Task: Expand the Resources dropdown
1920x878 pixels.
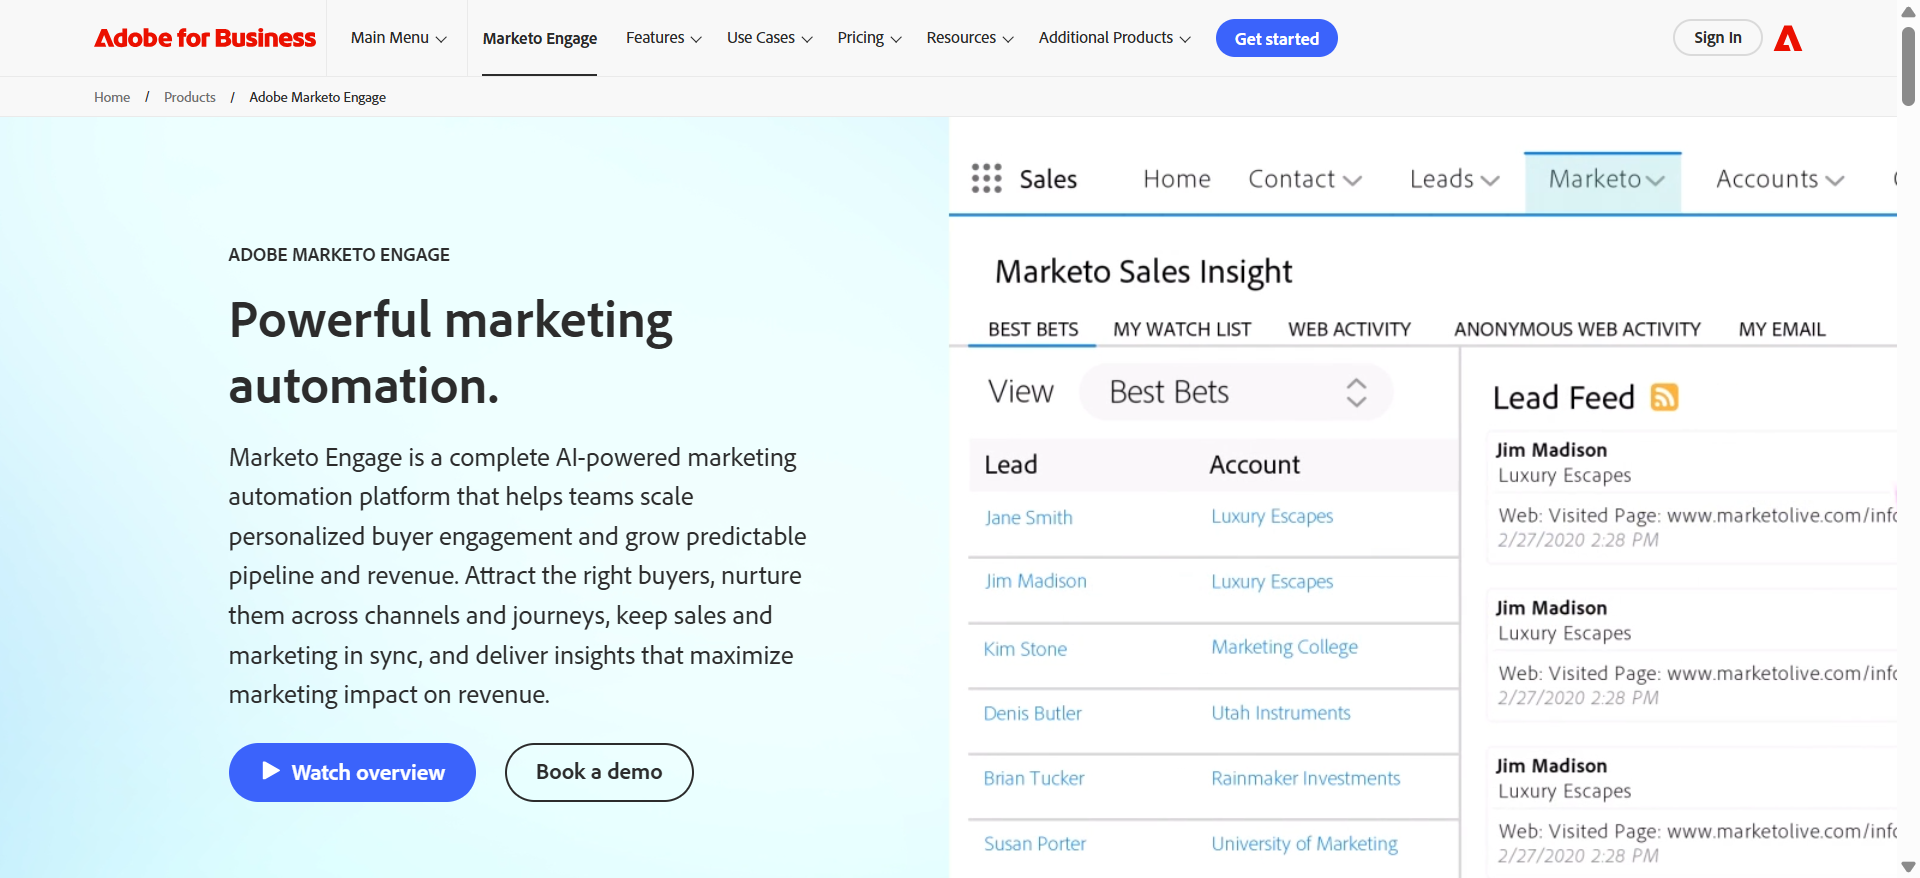Action: (969, 38)
